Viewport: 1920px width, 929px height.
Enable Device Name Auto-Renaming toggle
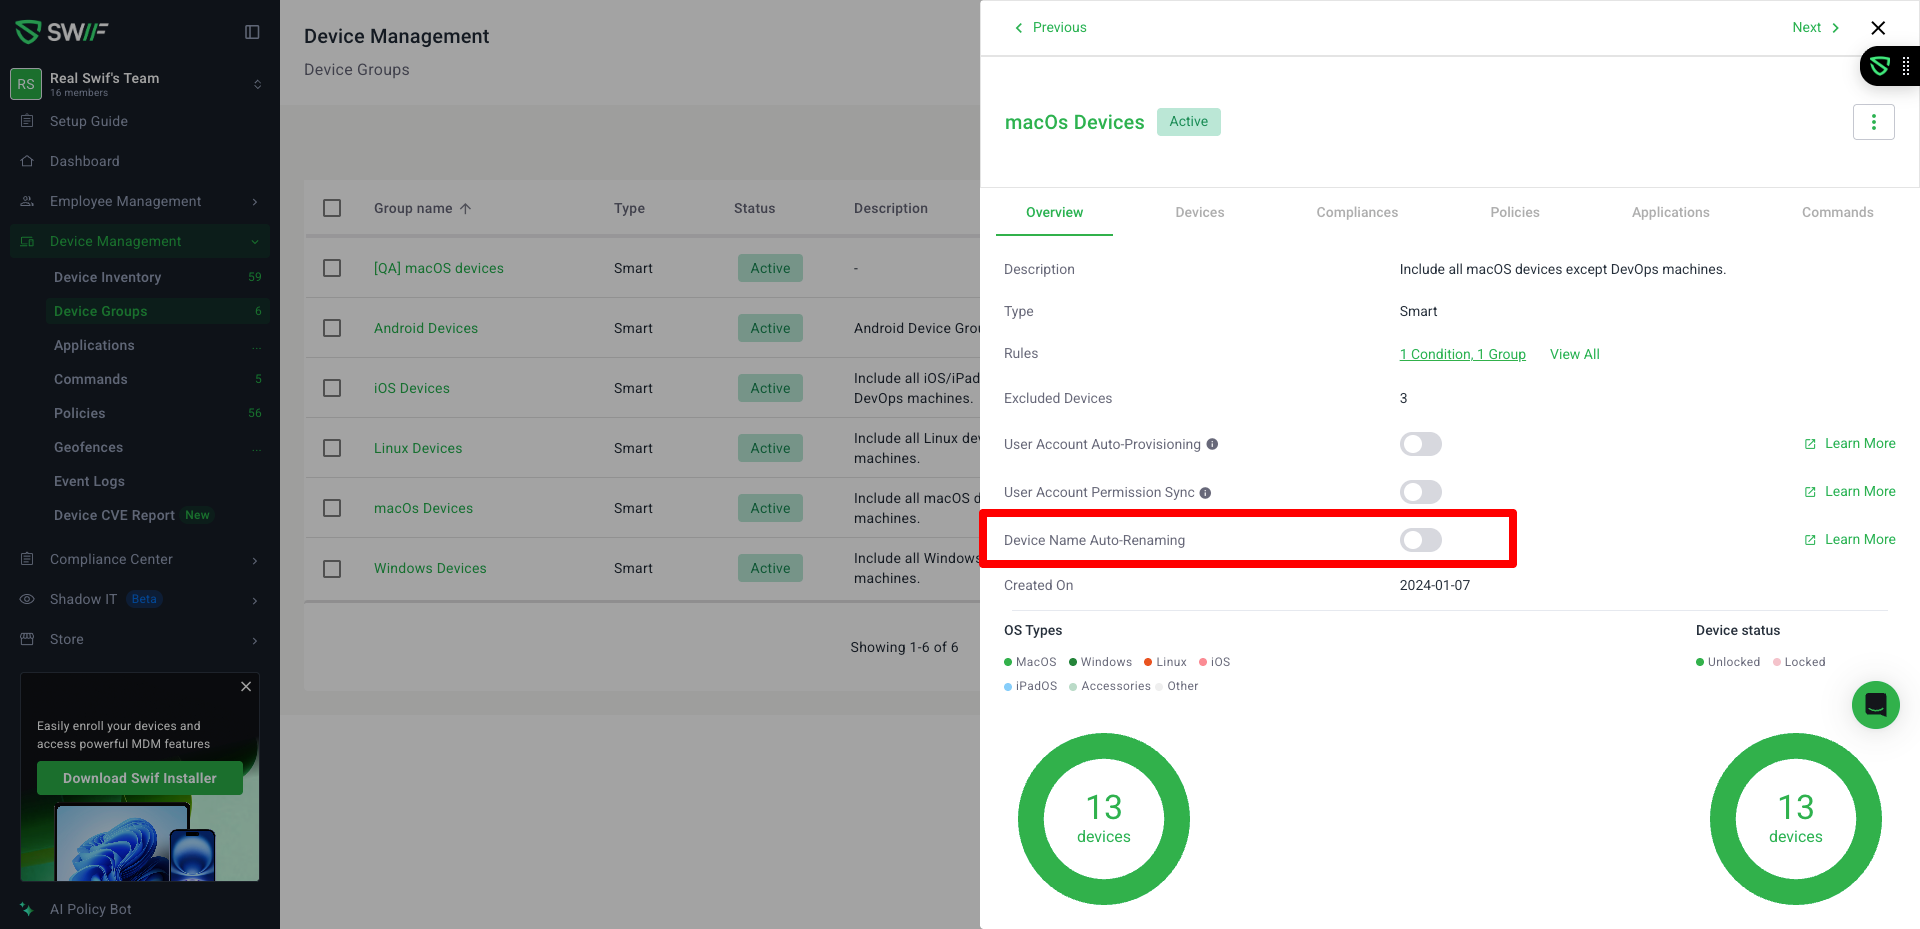point(1420,541)
